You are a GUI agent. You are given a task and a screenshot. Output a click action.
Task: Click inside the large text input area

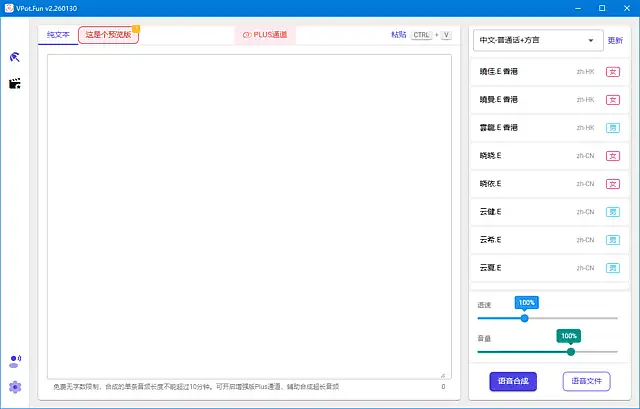pyautogui.click(x=248, y=215)
